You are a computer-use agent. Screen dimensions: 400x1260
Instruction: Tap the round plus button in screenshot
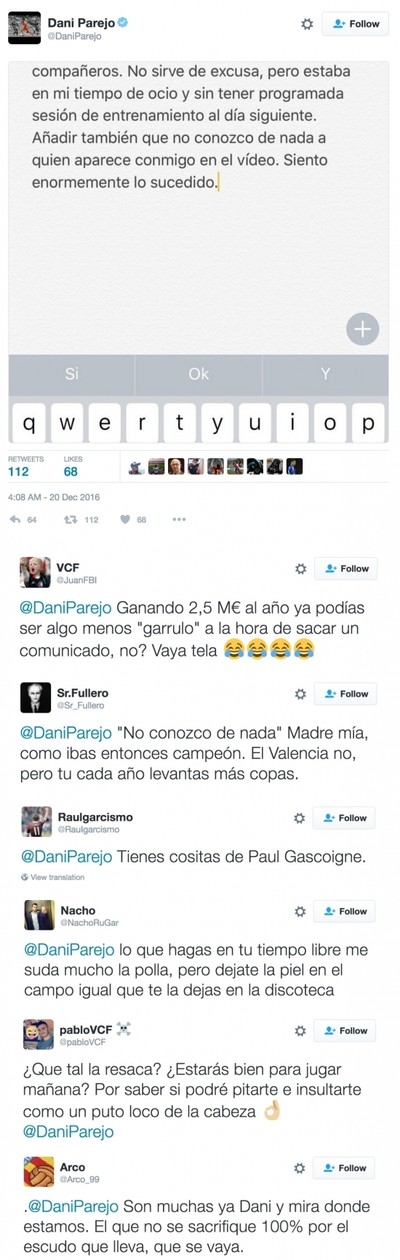362,328
